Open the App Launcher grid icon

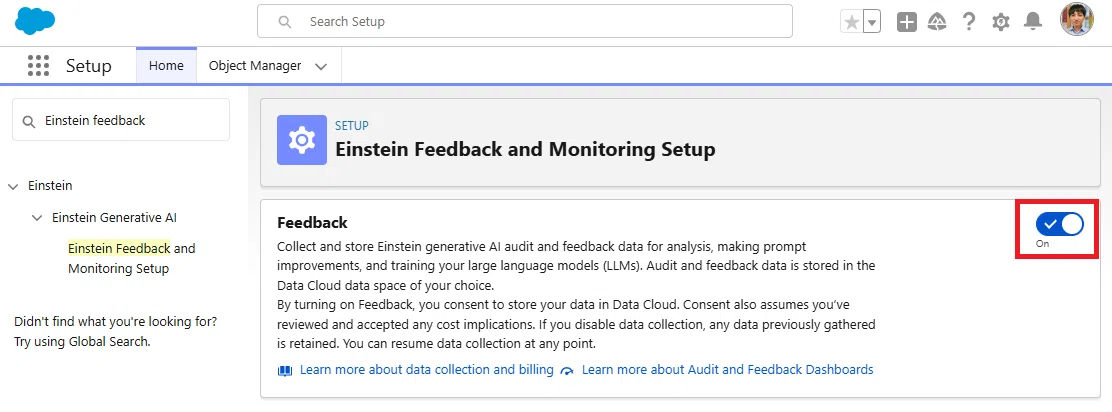coord(38,66)
